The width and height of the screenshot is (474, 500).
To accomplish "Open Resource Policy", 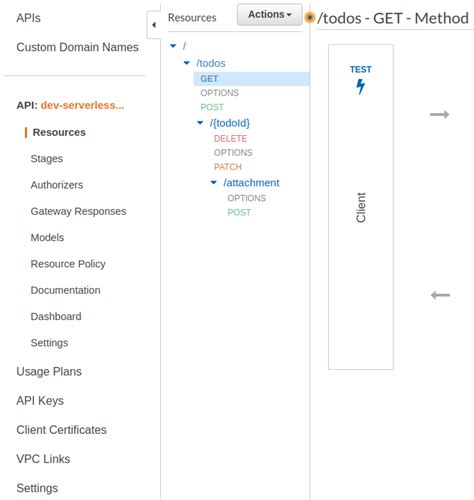I will coord(68,264).
